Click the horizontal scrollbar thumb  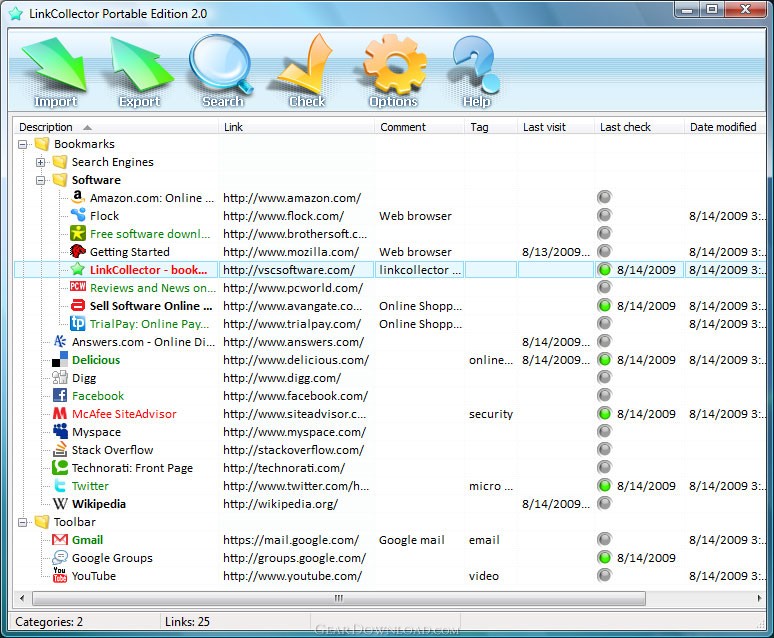339,598
